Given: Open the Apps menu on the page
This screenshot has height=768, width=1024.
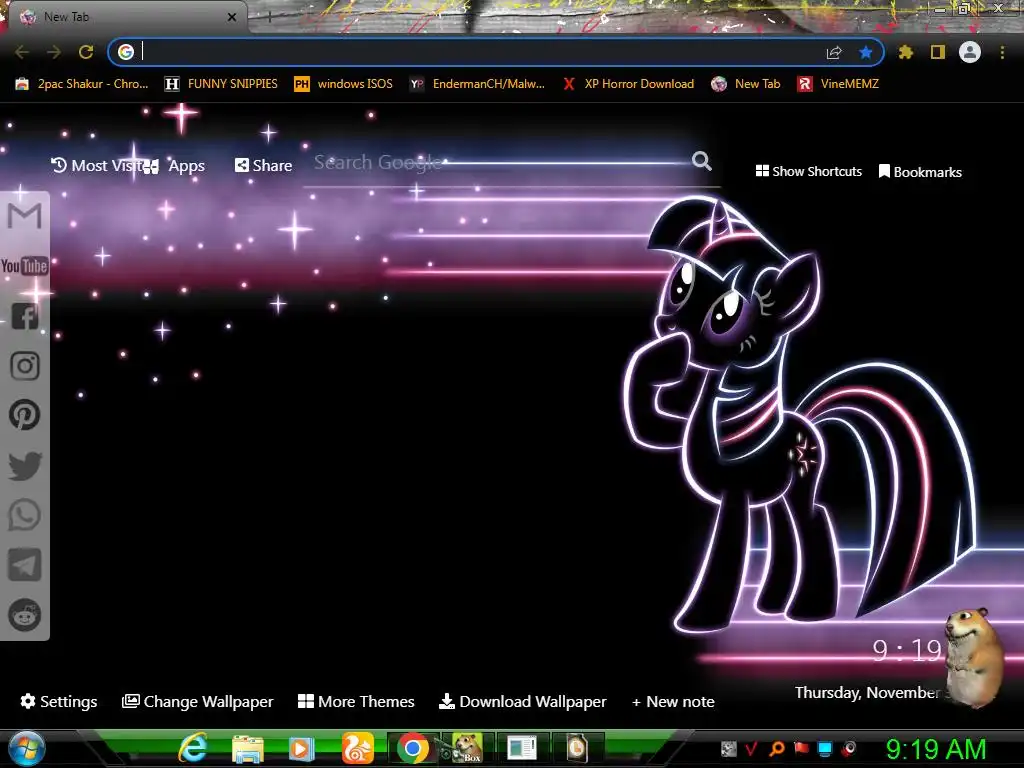Looking at the screenshot, I should [x=174, y=166].
